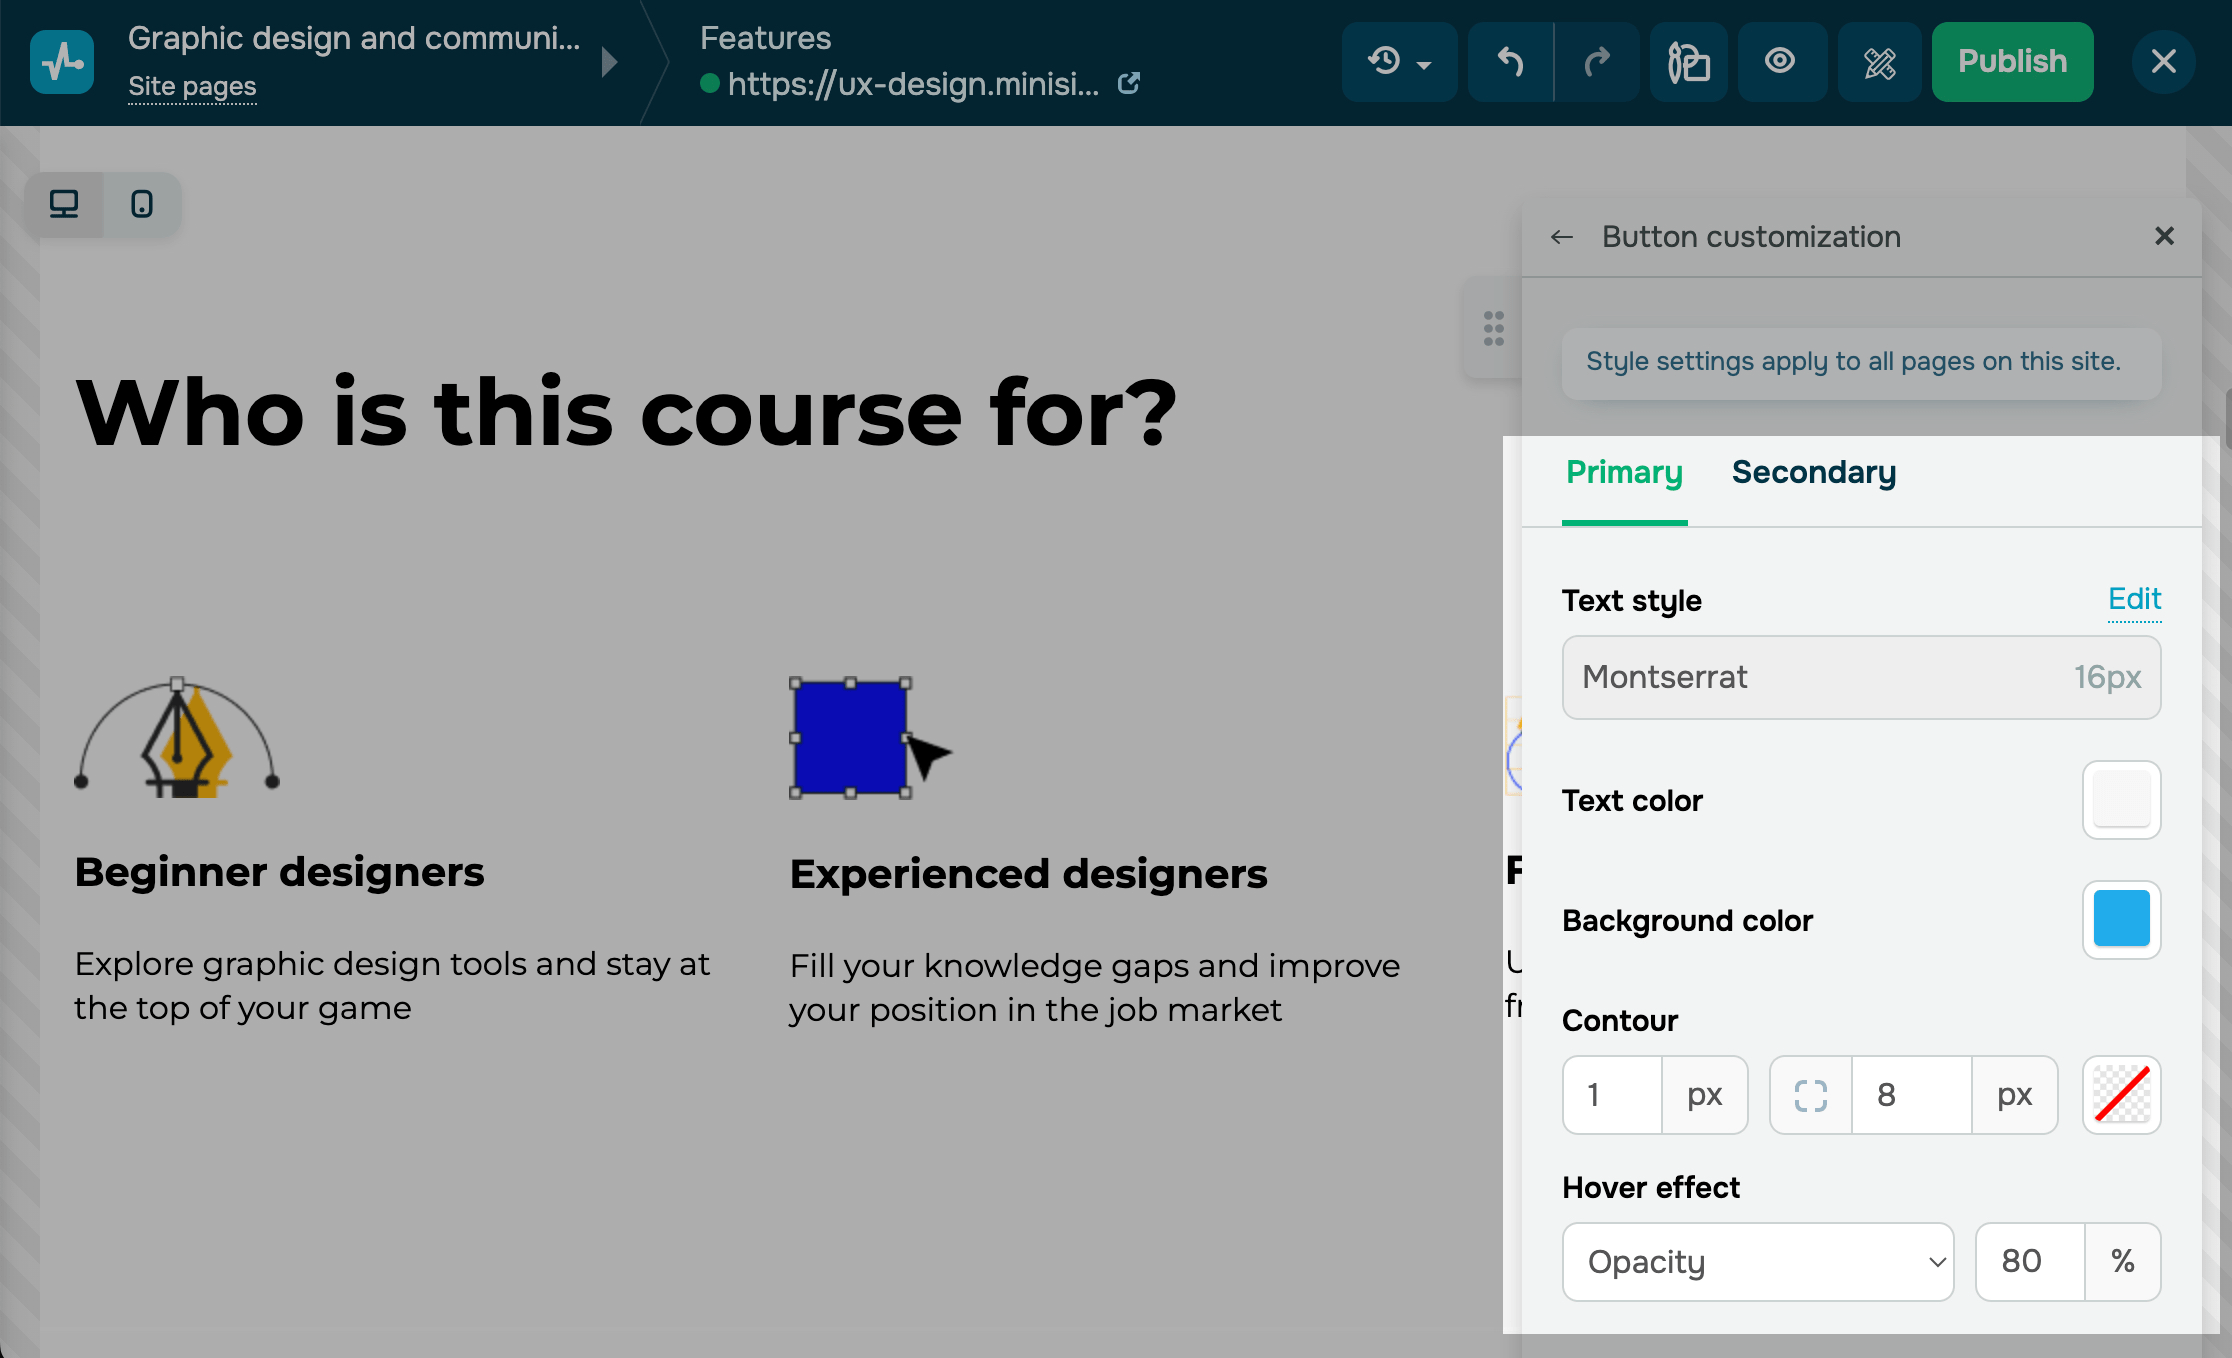
Task: Open Hover effect Opacity dropdown
Action: tap(1757, 1262)
